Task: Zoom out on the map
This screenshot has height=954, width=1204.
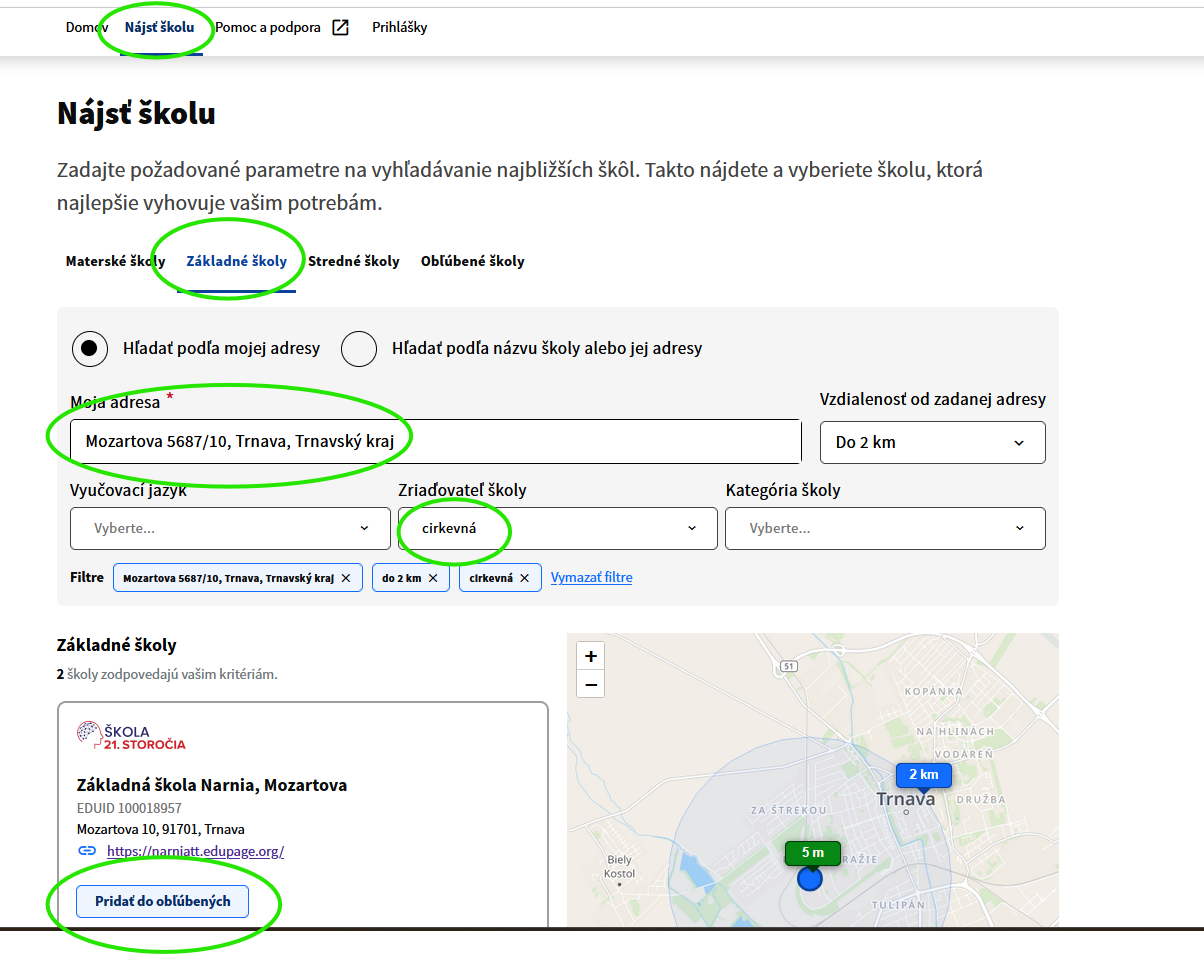Action: pyautogui.click(x=591, y=685)
